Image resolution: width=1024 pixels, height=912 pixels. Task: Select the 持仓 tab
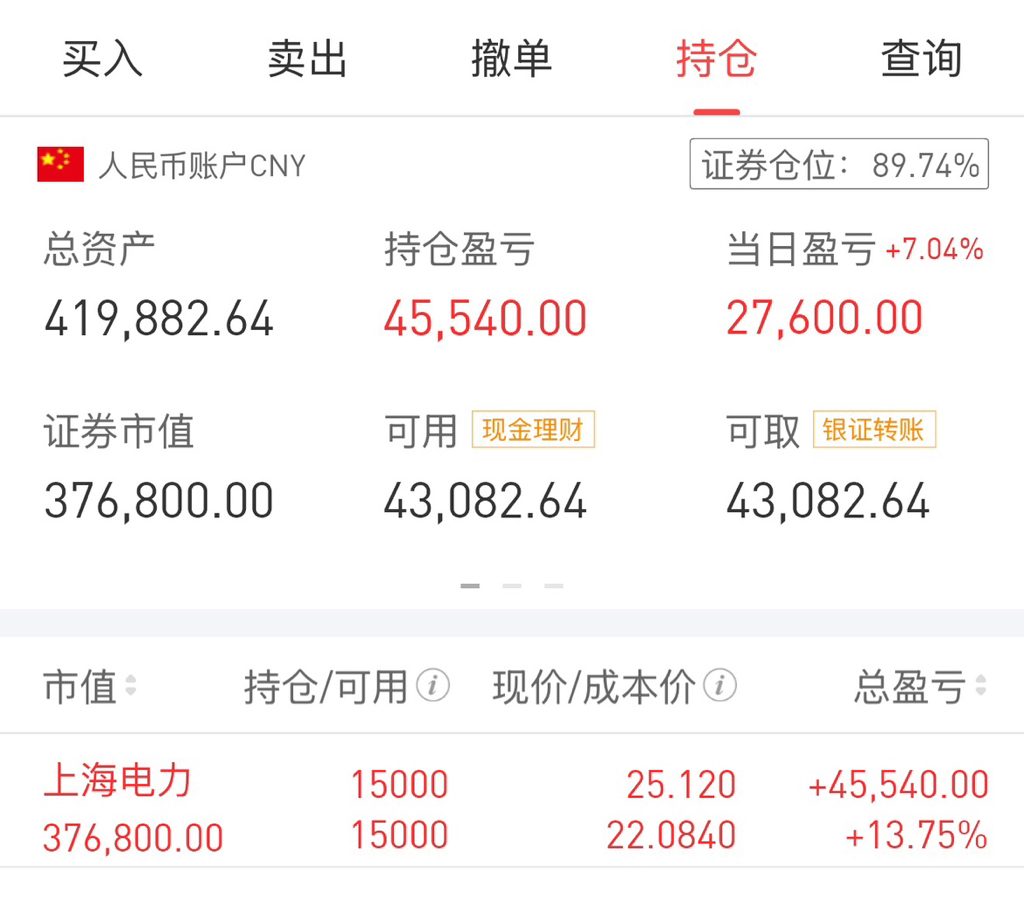click(716, 59)
